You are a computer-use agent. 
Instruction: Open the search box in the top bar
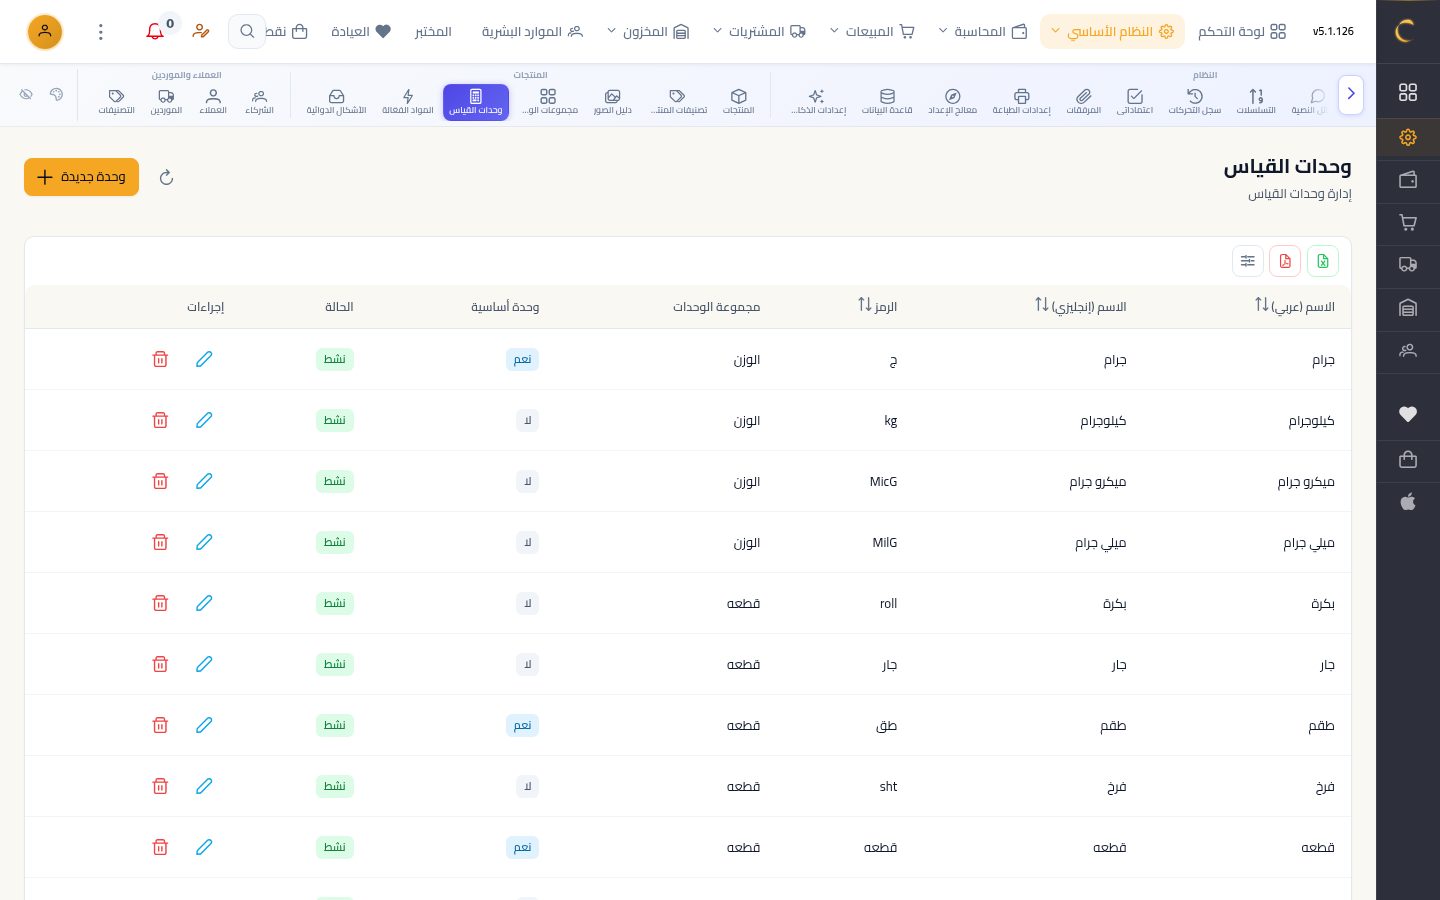247,32
